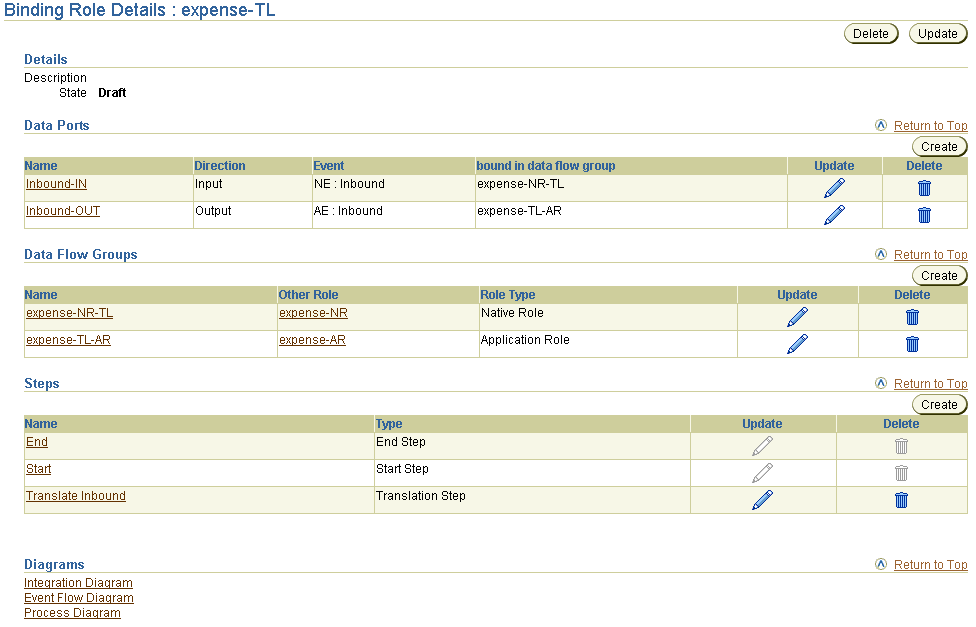Update the expense-TL binding role

(938, 34)
